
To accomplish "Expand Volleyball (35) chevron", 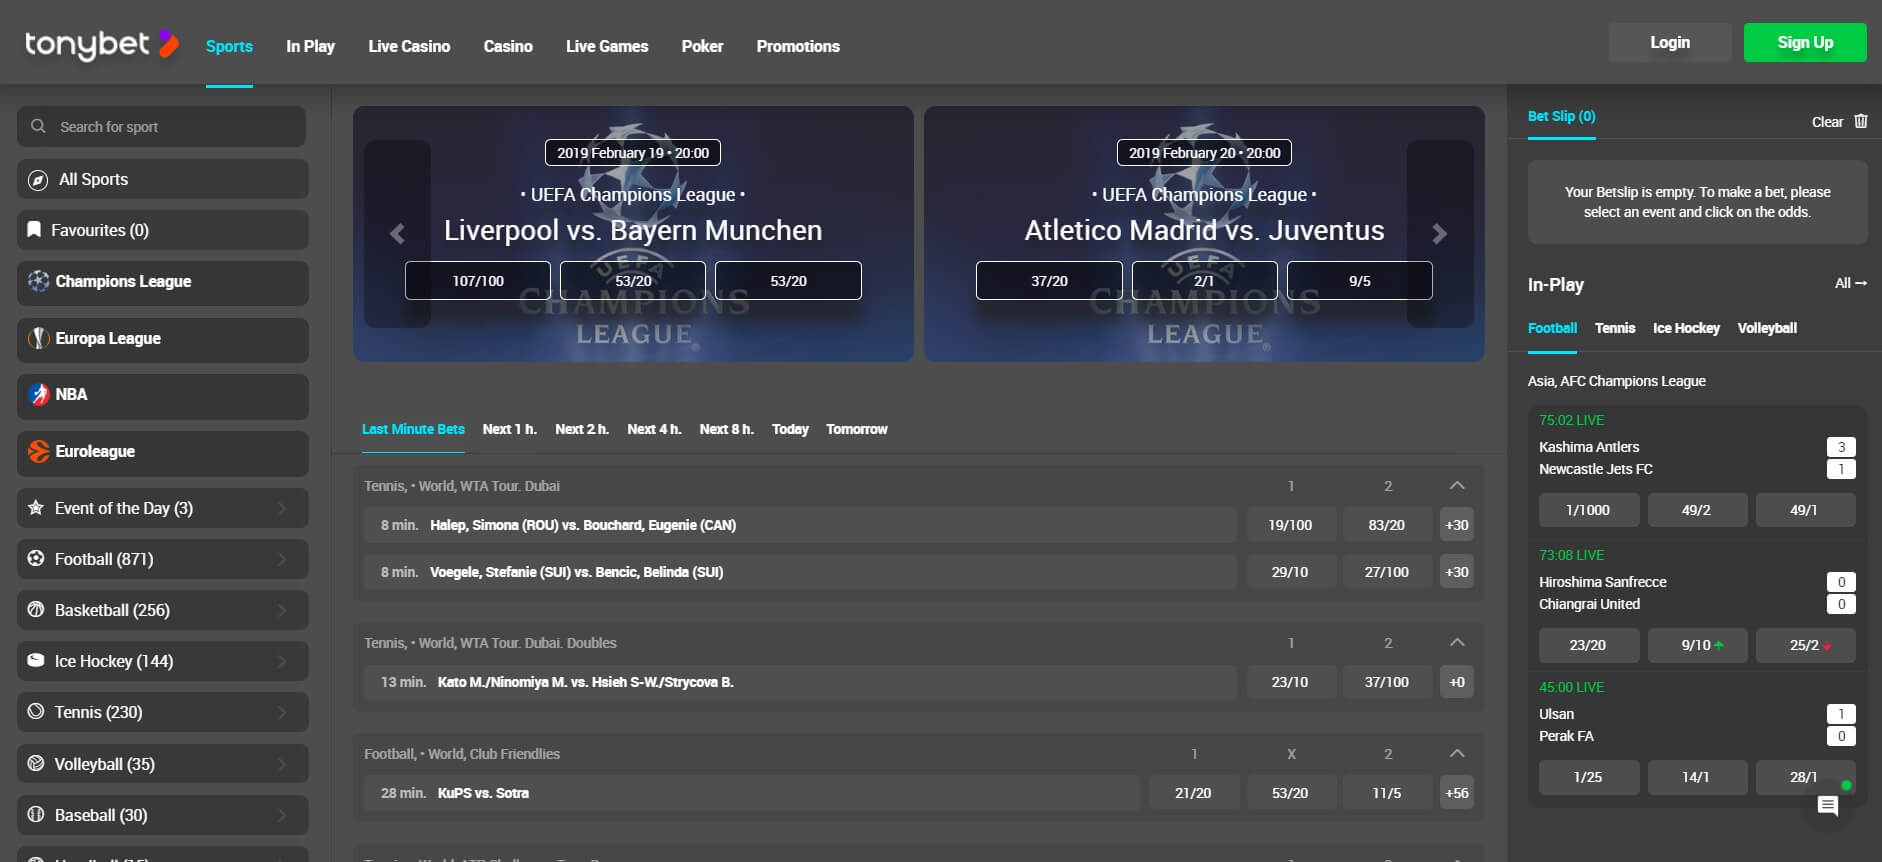I will [282, 765].
